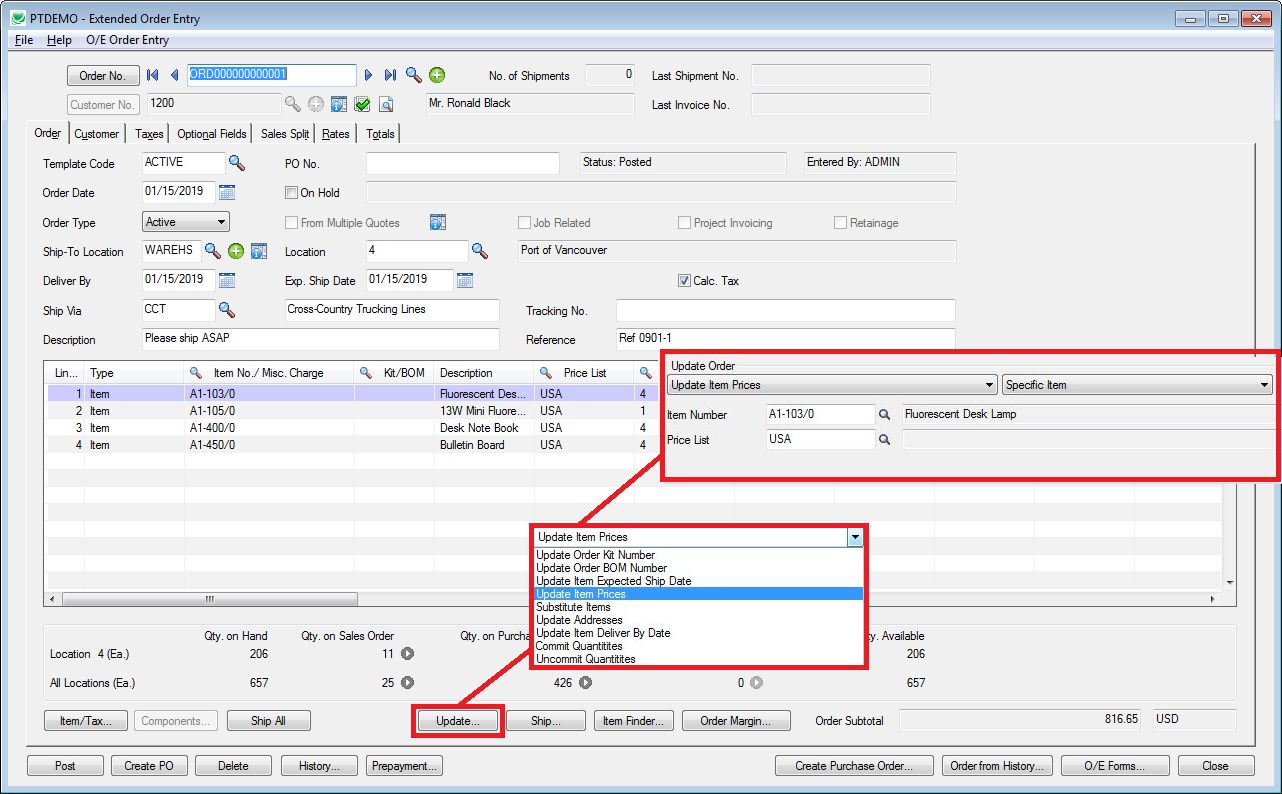
Task: Click the Description field containing Please ship ASAP
Action: click(x=321, y=339)
